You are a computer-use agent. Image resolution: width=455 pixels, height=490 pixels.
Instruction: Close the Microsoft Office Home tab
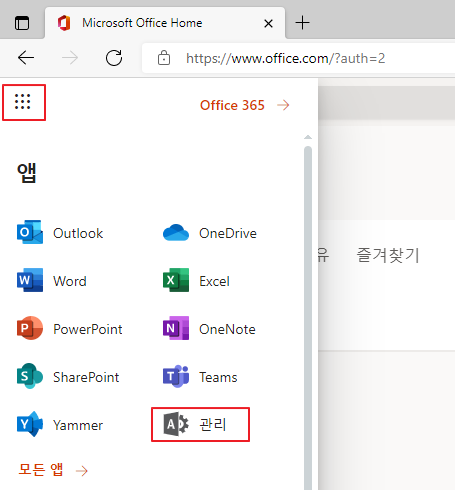coord(268,23)
